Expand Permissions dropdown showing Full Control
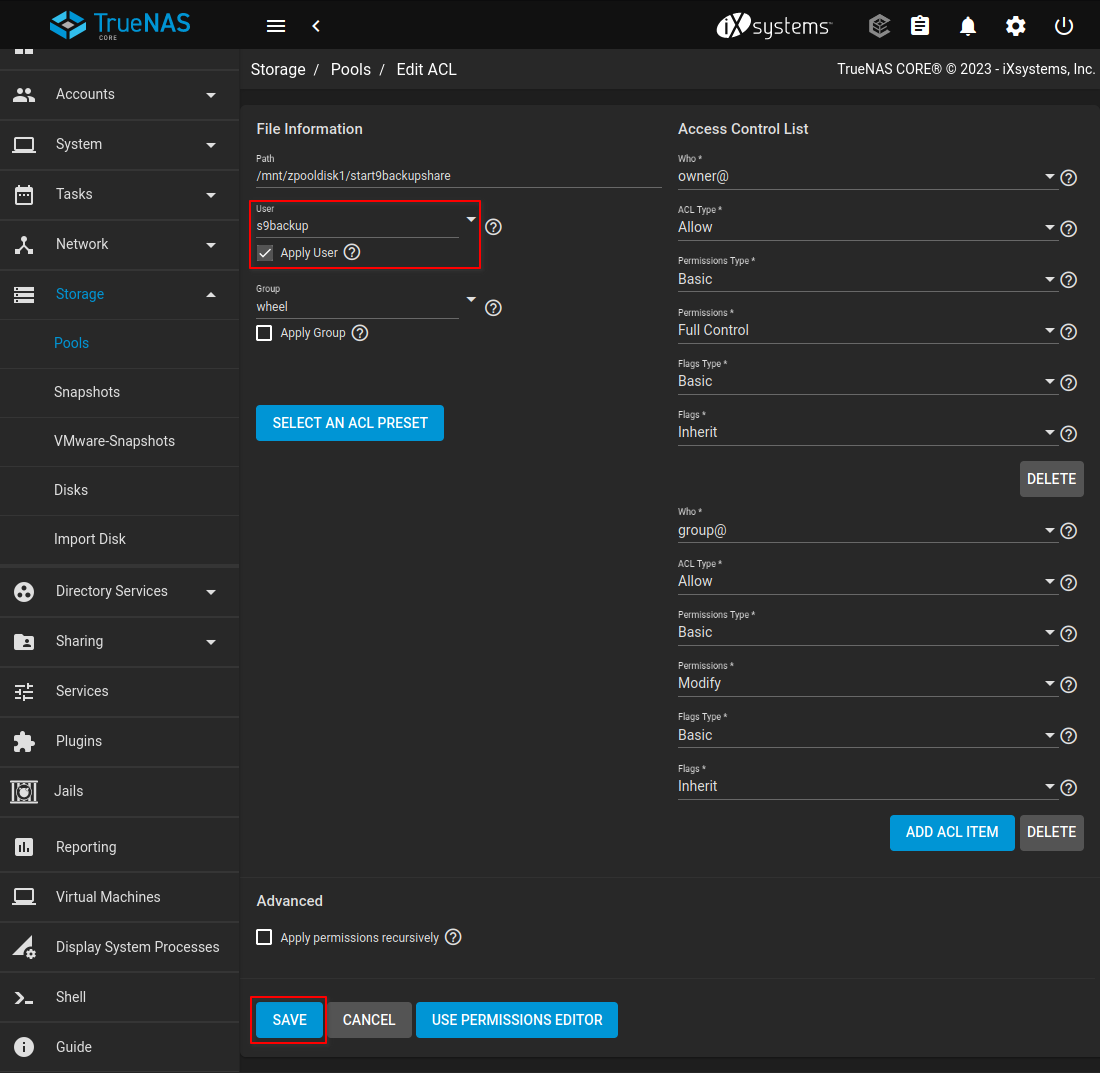This screenshot has width=1100, height=1073. tap(866, 330)
